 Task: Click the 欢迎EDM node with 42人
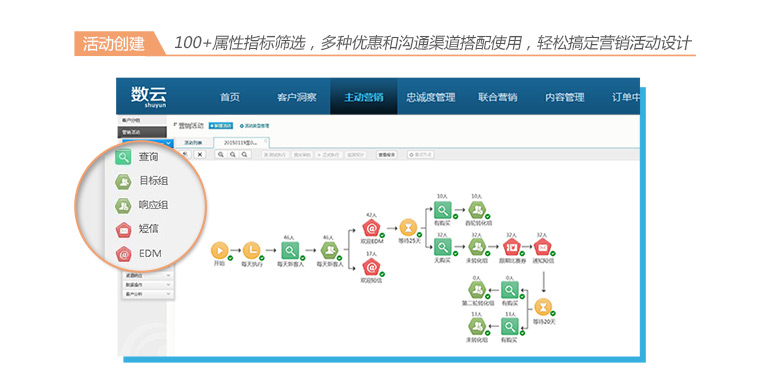tap(371, 228)
